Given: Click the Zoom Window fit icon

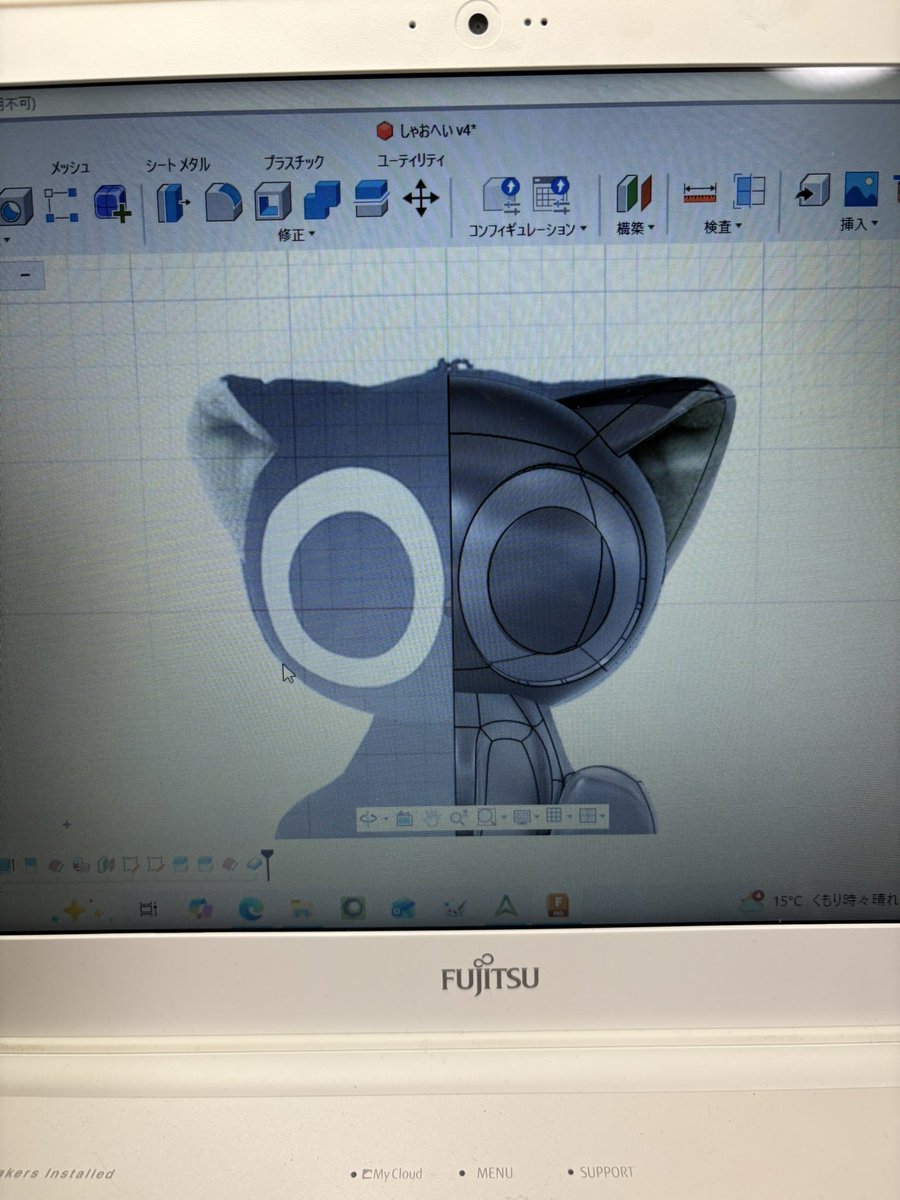Looking at the screenshot, I should [487, 818].
